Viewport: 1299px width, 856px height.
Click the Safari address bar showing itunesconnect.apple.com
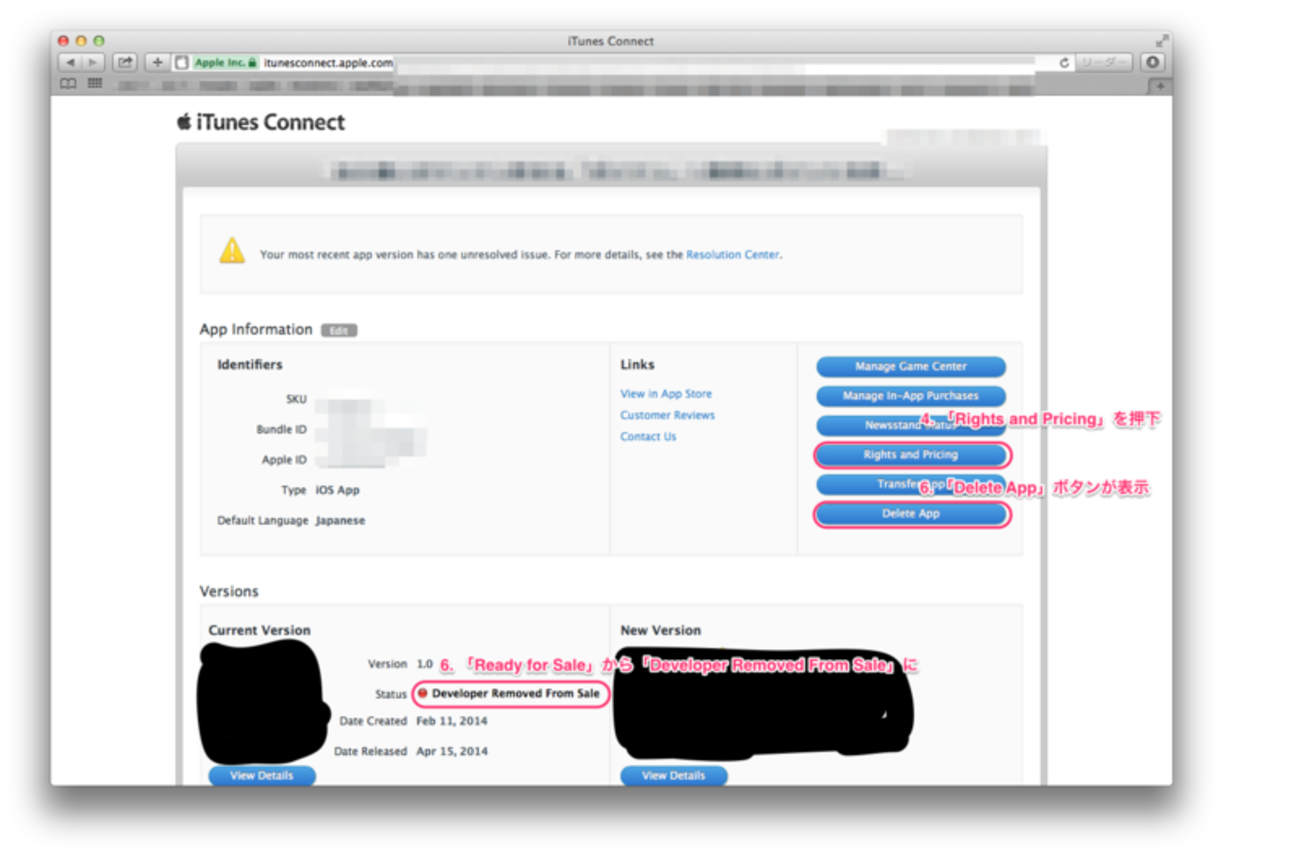point(623,62)
